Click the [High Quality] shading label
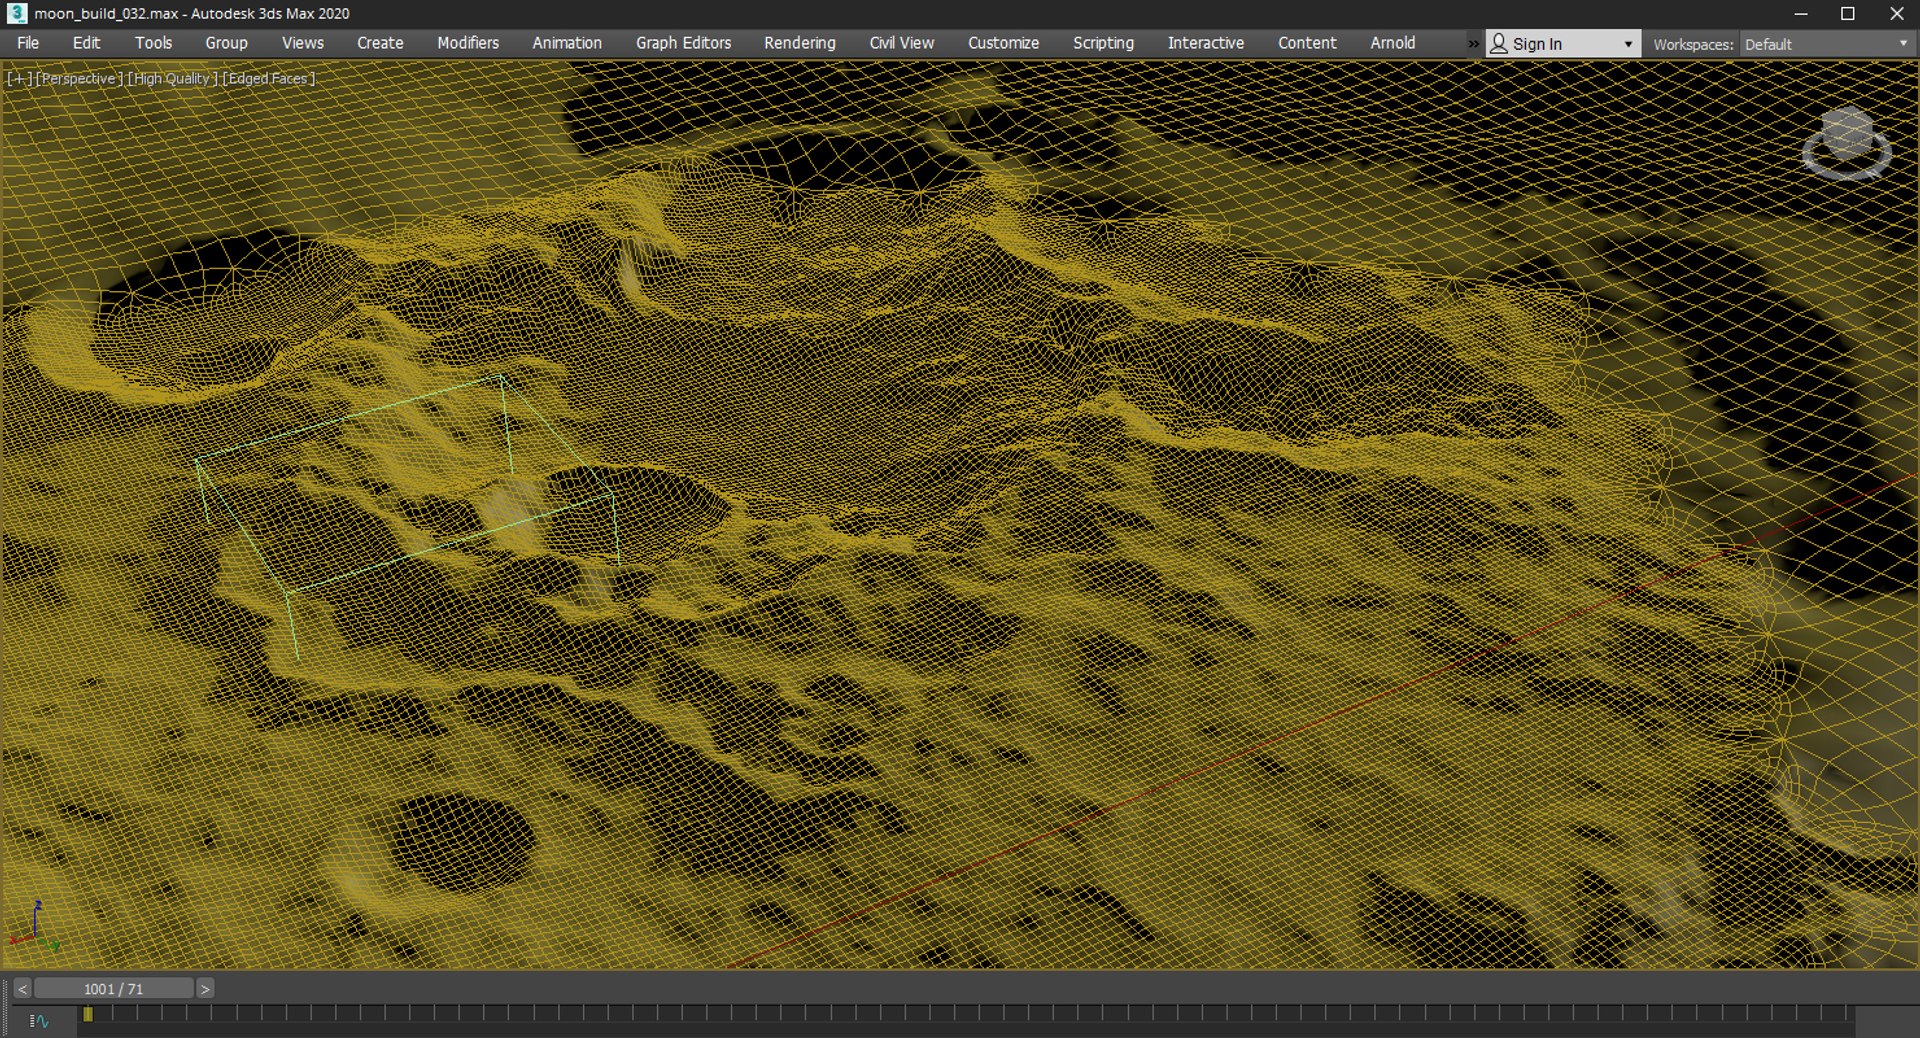Image resolution: width=1920 pixels, height=1038 pixels. (172, 78)
